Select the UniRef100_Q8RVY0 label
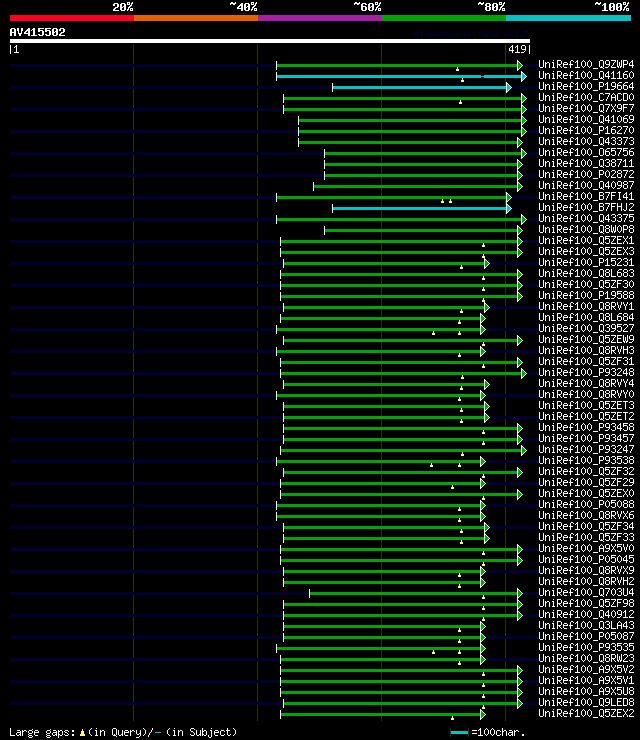The width and height of the screenshot is (640, 740). pyautogui.click(x=586, y=395)
